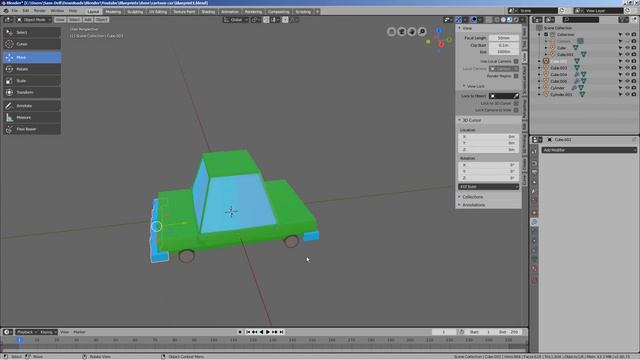Click the play animation button
Image resolution: width=640 pixels, height=360 pixels.
(268, 332)
